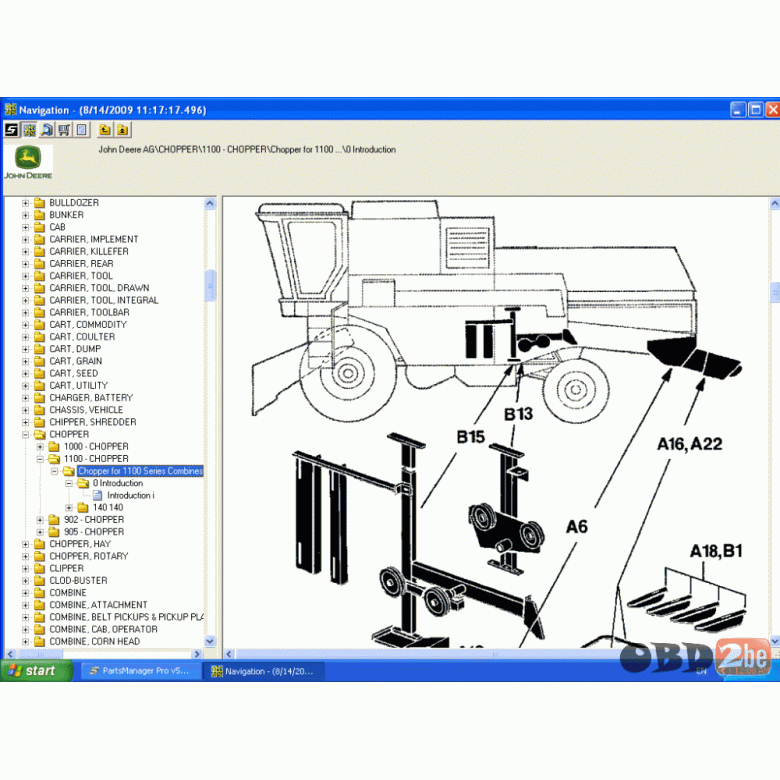Maximize the Navigation window
Viewport: 780px width, 780px height.
[756, 109]
